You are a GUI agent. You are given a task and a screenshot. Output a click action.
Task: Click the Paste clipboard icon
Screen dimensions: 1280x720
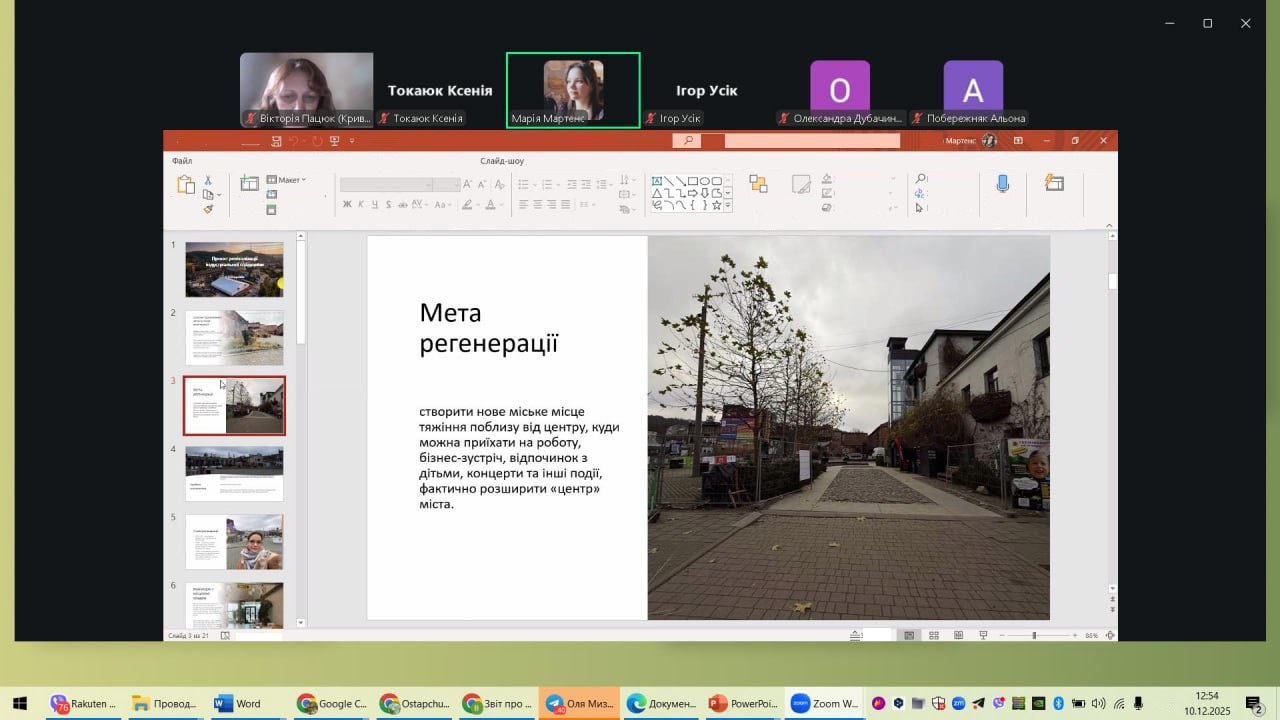pyautogui.click(x=186, y=185)
